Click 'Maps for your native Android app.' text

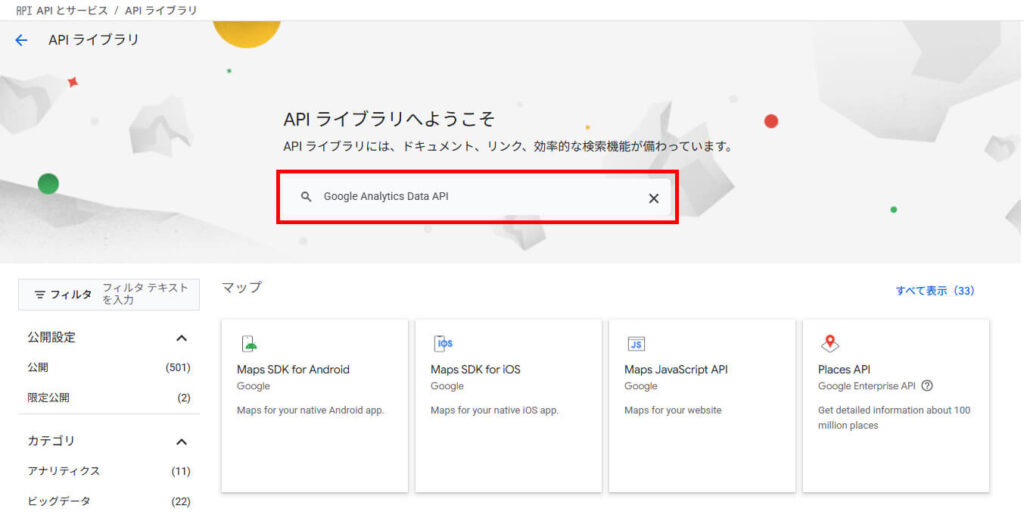pyautogui.click(x=310, y=411)
